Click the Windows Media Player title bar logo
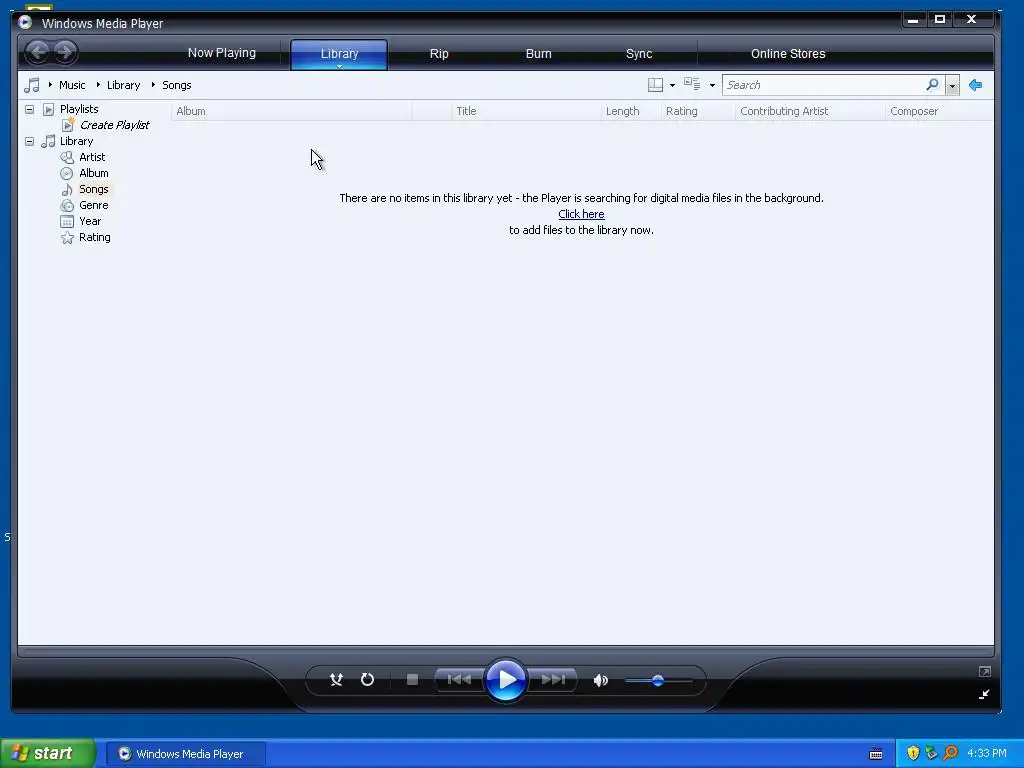This screenshot has height=768, width=1024. [25, 22]
